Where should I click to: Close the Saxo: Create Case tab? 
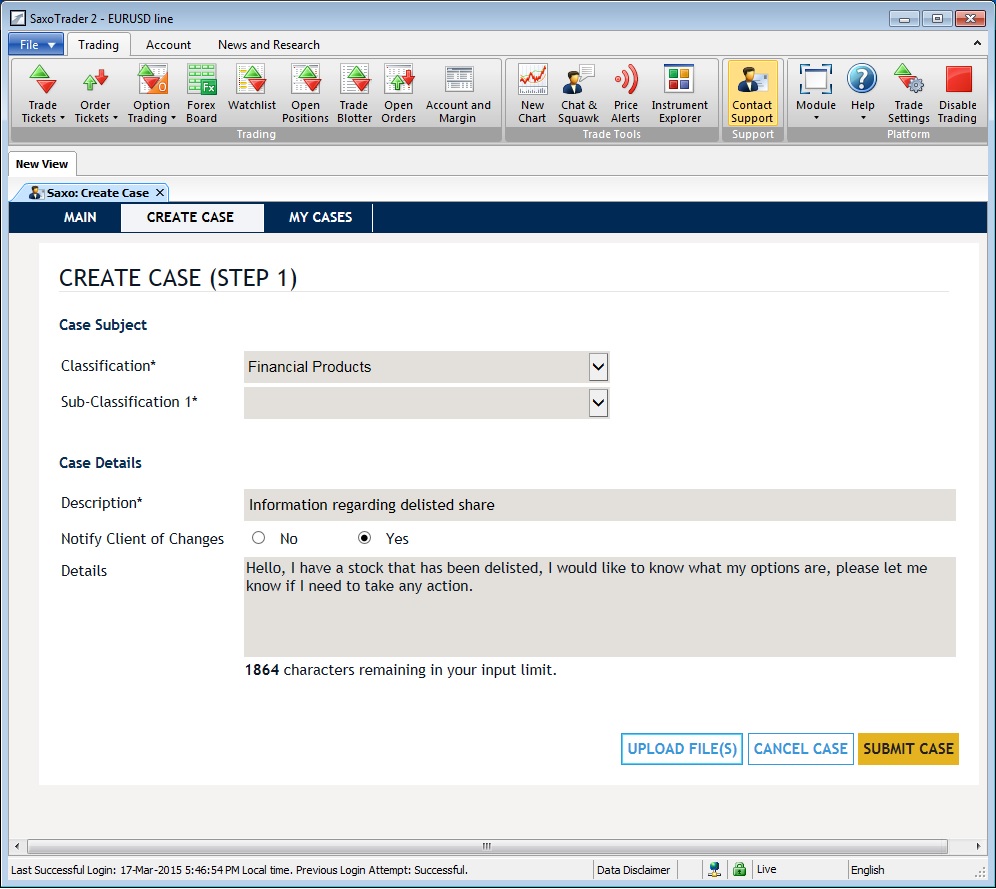point(160,192)
